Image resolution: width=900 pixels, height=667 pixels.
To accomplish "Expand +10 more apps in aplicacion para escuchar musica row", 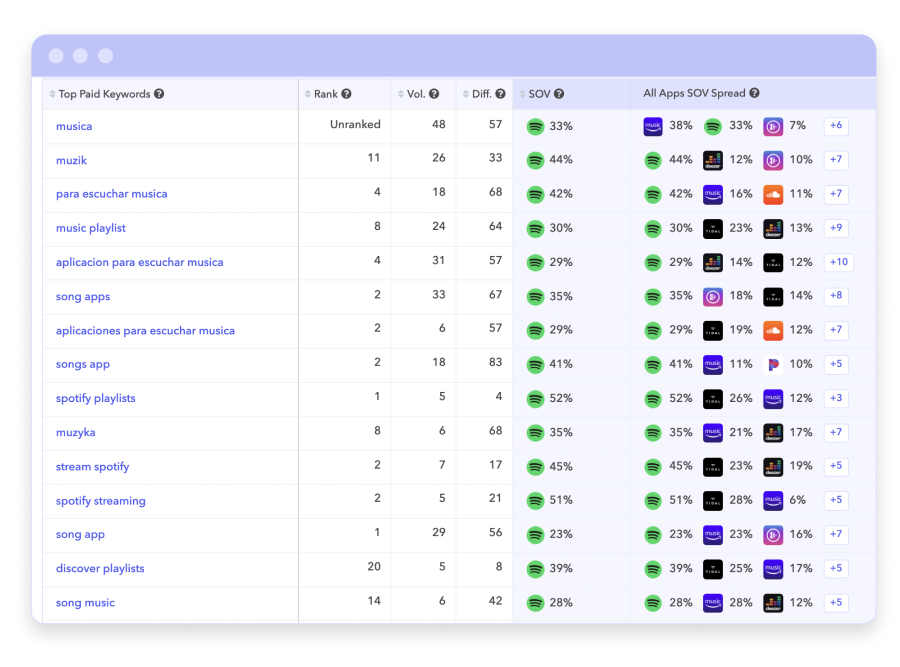I will tap(839, 262).
